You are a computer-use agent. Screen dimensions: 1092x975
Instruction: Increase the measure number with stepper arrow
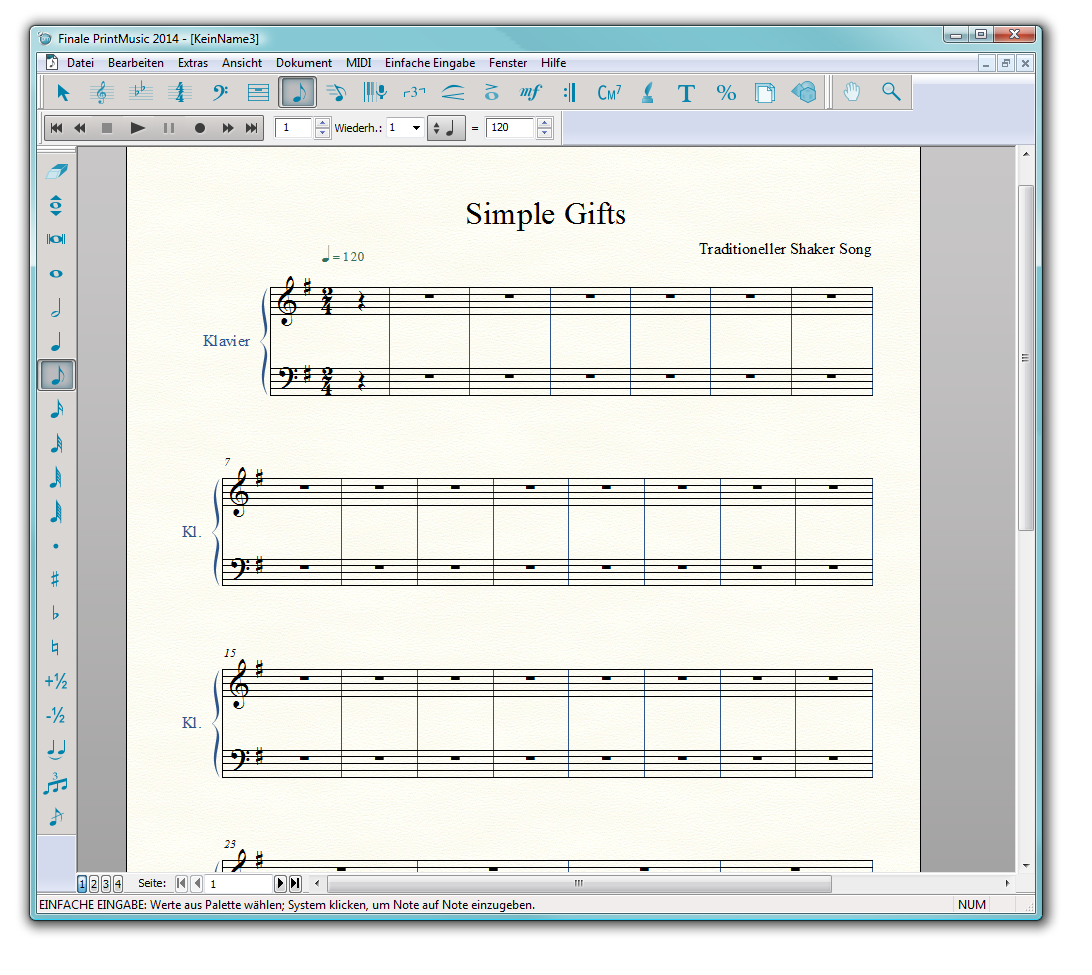pos(322,123)
